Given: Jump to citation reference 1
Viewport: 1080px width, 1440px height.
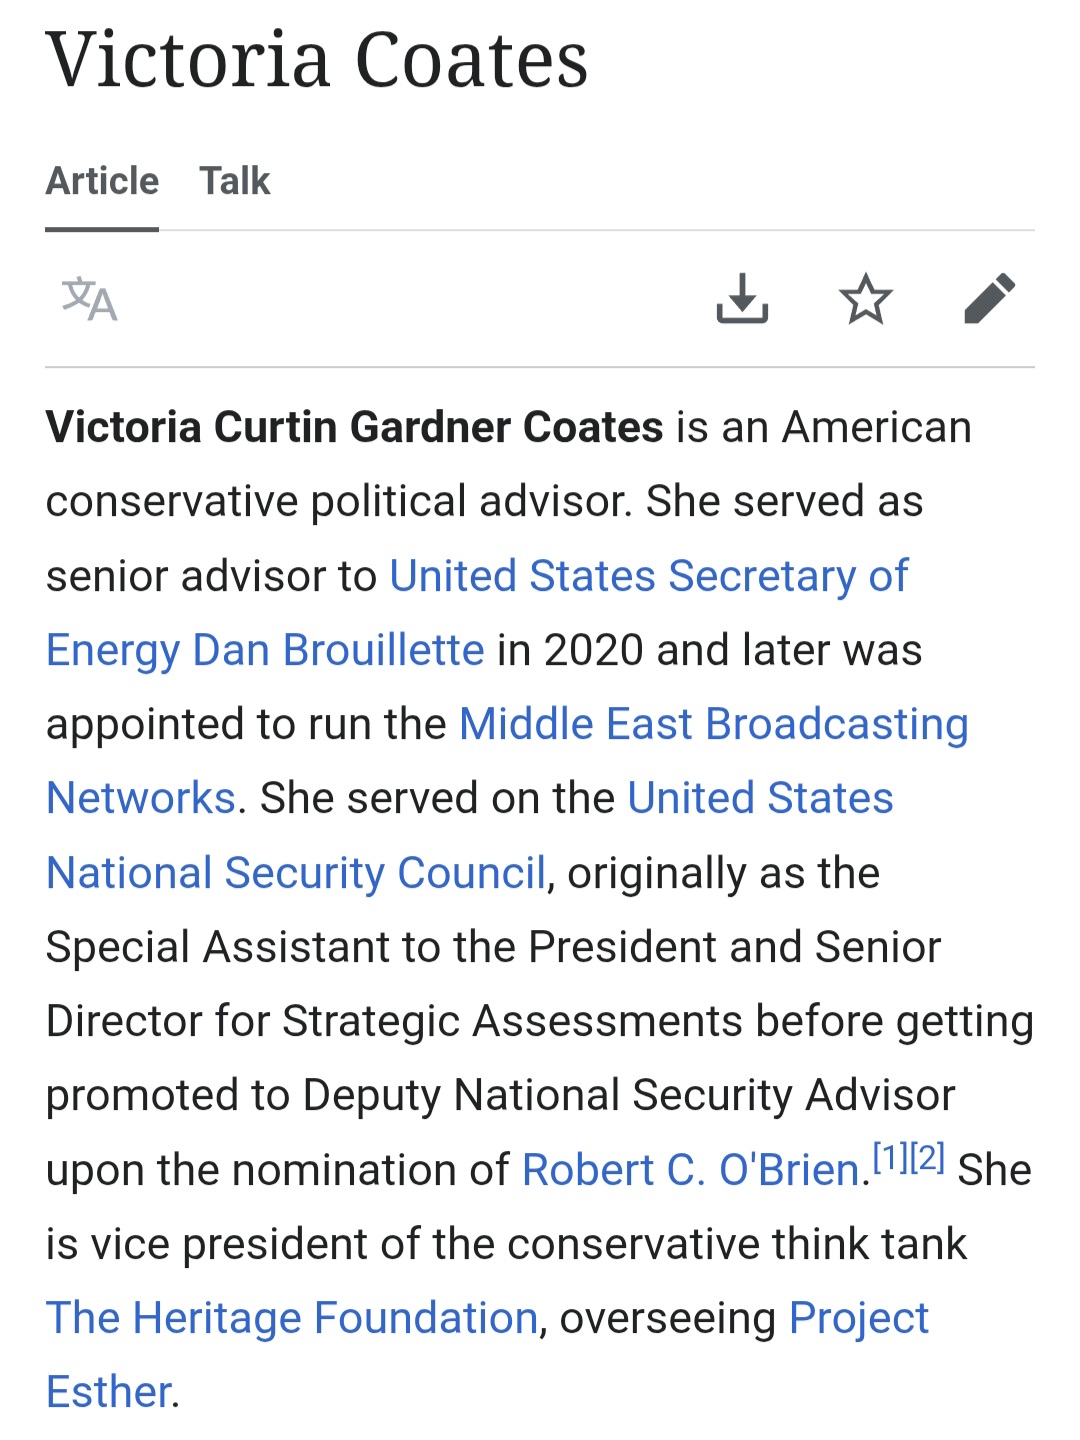Looking at the screenshot, I should (890, 1158).
